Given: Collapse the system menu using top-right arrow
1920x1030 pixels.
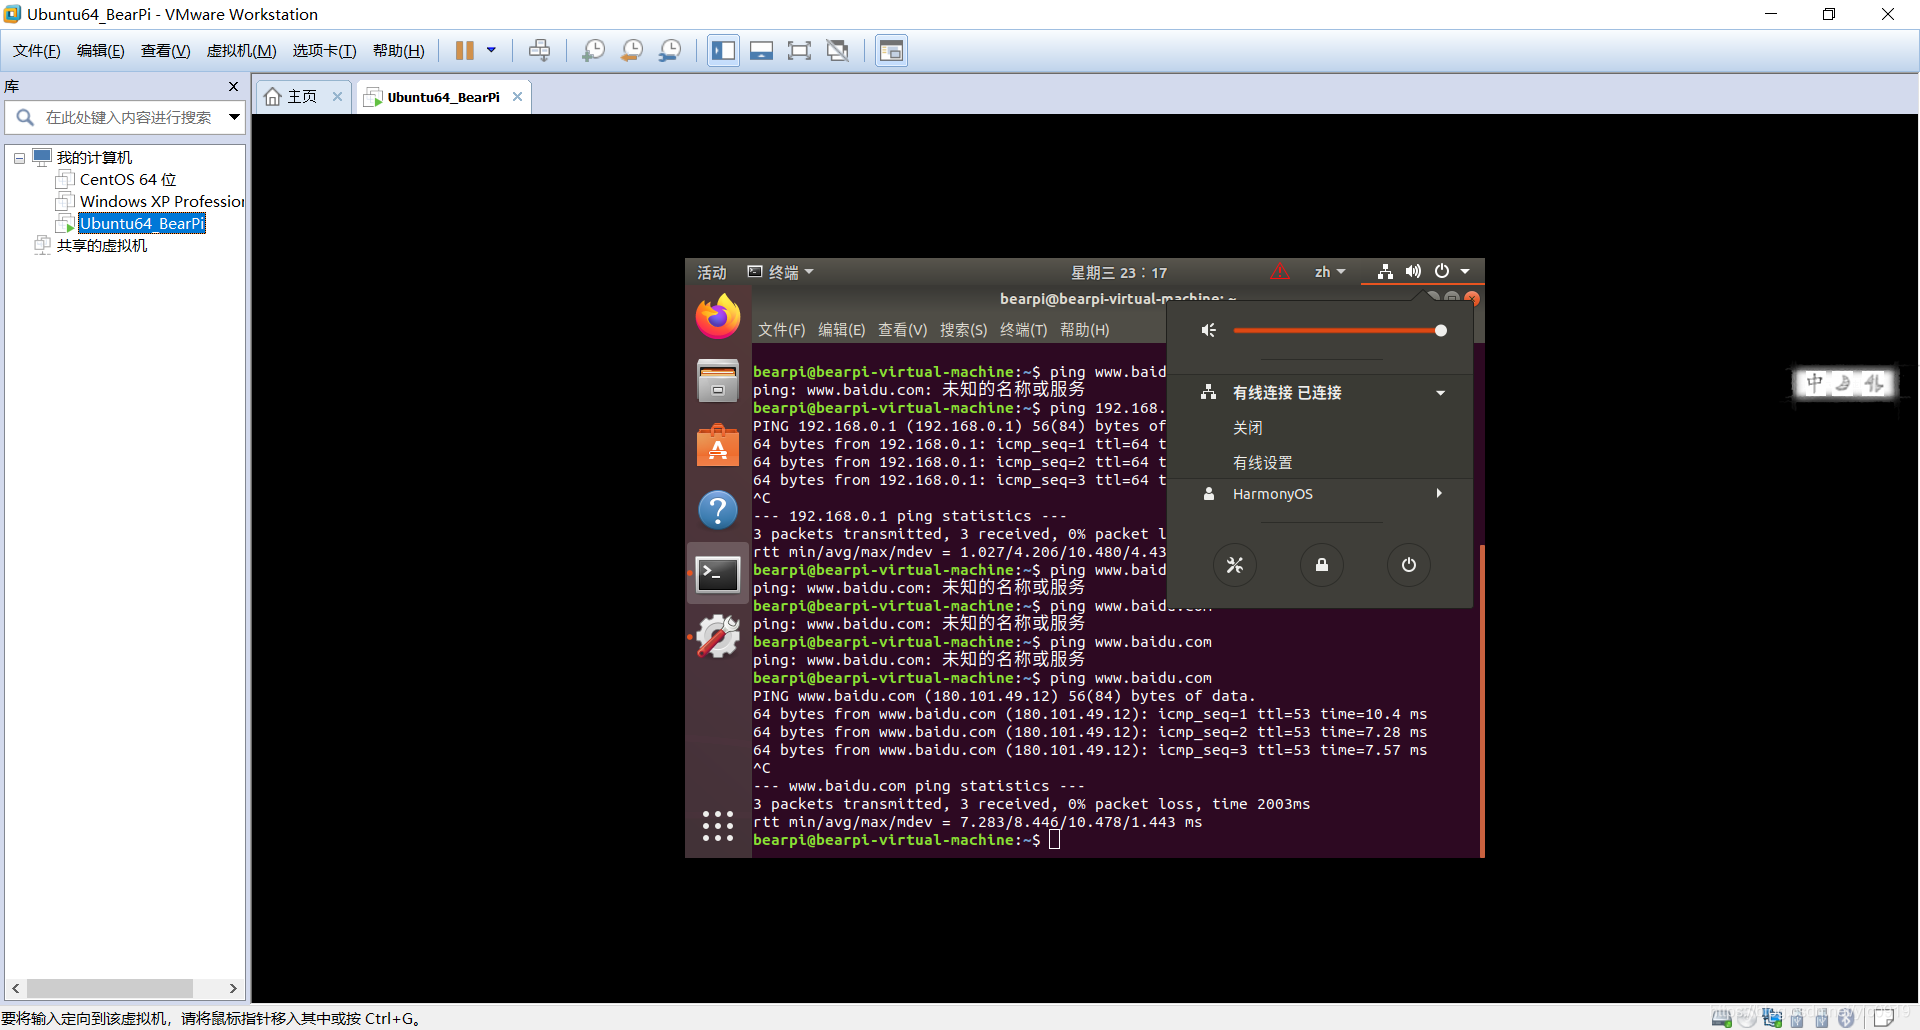Looking at the screenshot, I should point(1465,272).
